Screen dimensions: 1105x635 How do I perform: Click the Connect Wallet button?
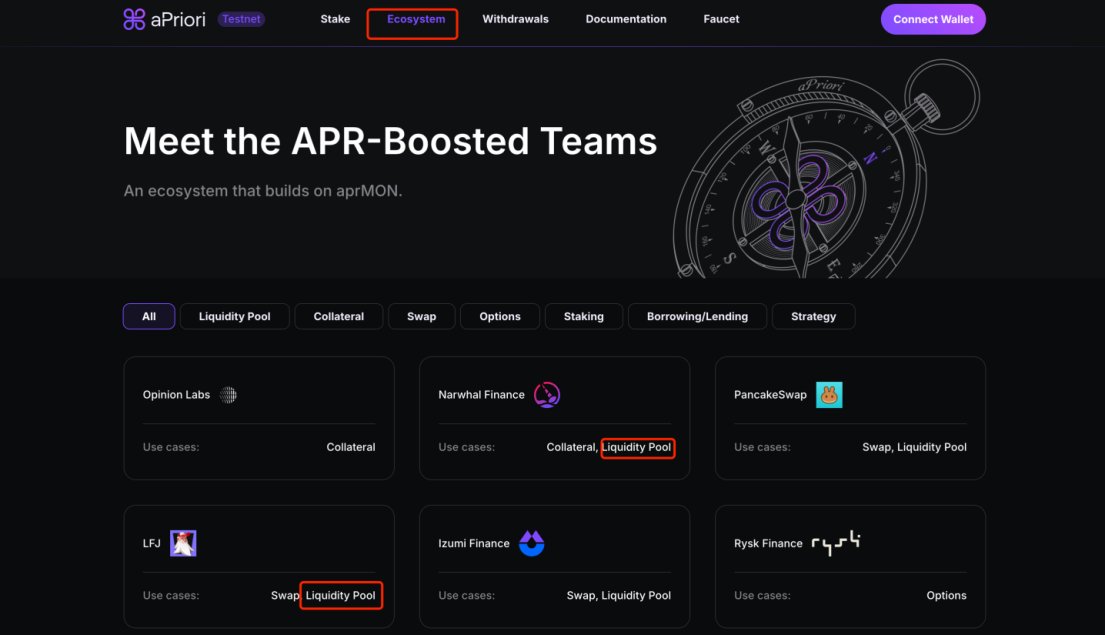tap(933, 19)
